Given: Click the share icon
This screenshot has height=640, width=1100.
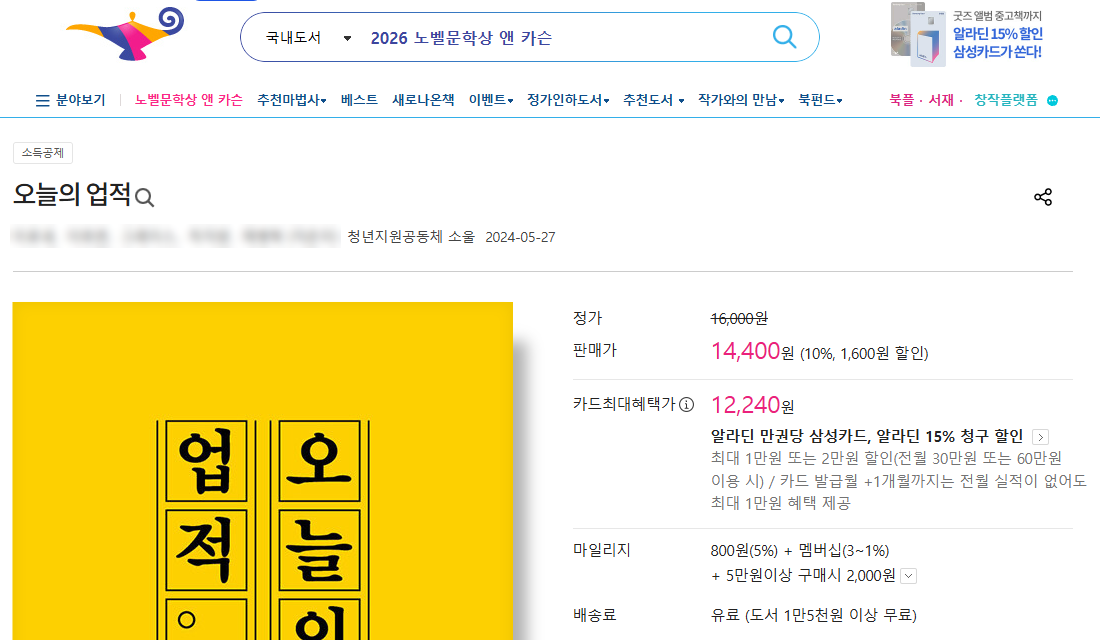Looking at the screenshot, I should (1043, 197).
